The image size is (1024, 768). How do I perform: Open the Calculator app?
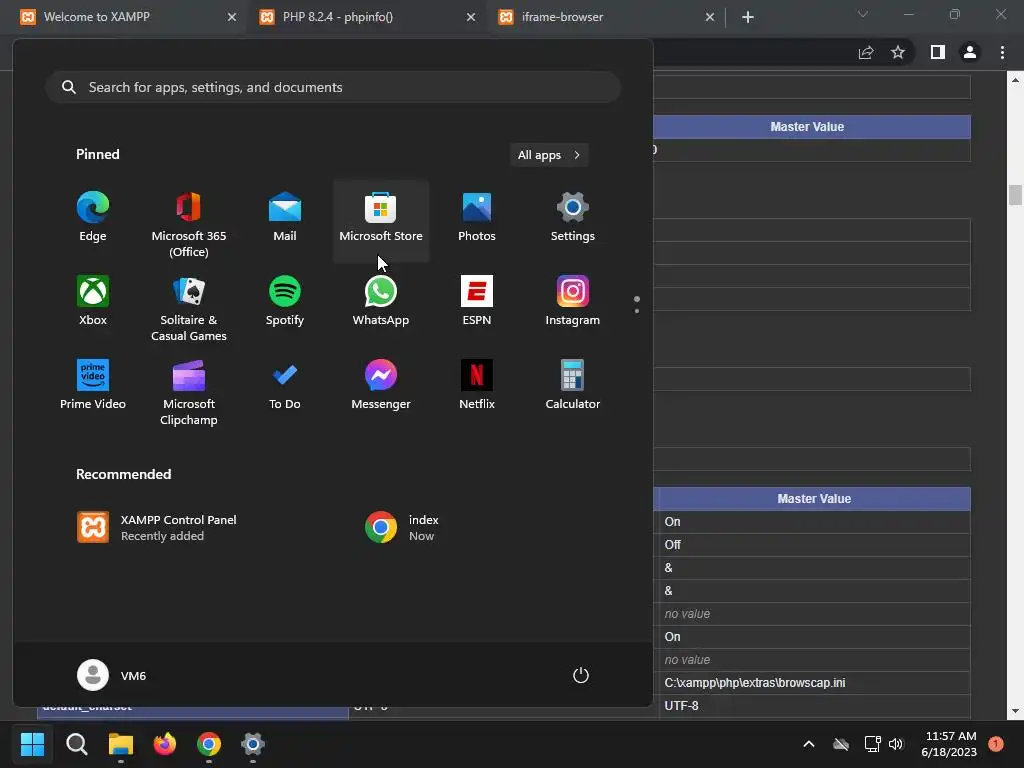573,385
